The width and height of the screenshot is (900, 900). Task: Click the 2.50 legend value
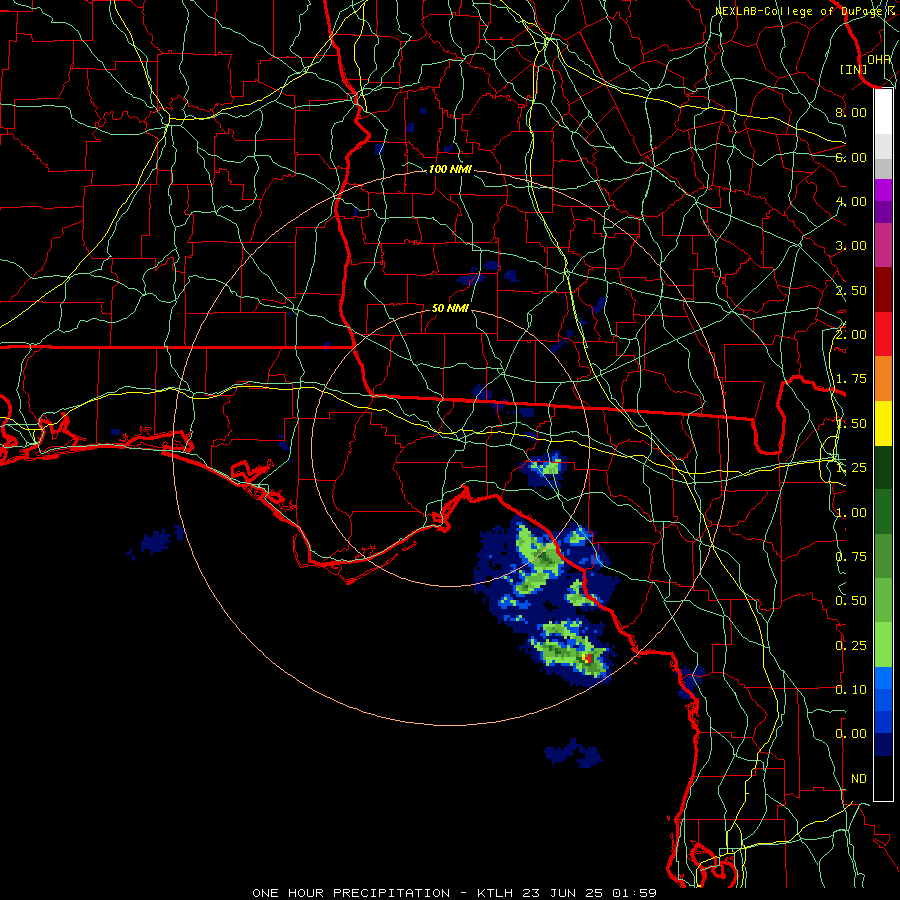pos(851,290)
